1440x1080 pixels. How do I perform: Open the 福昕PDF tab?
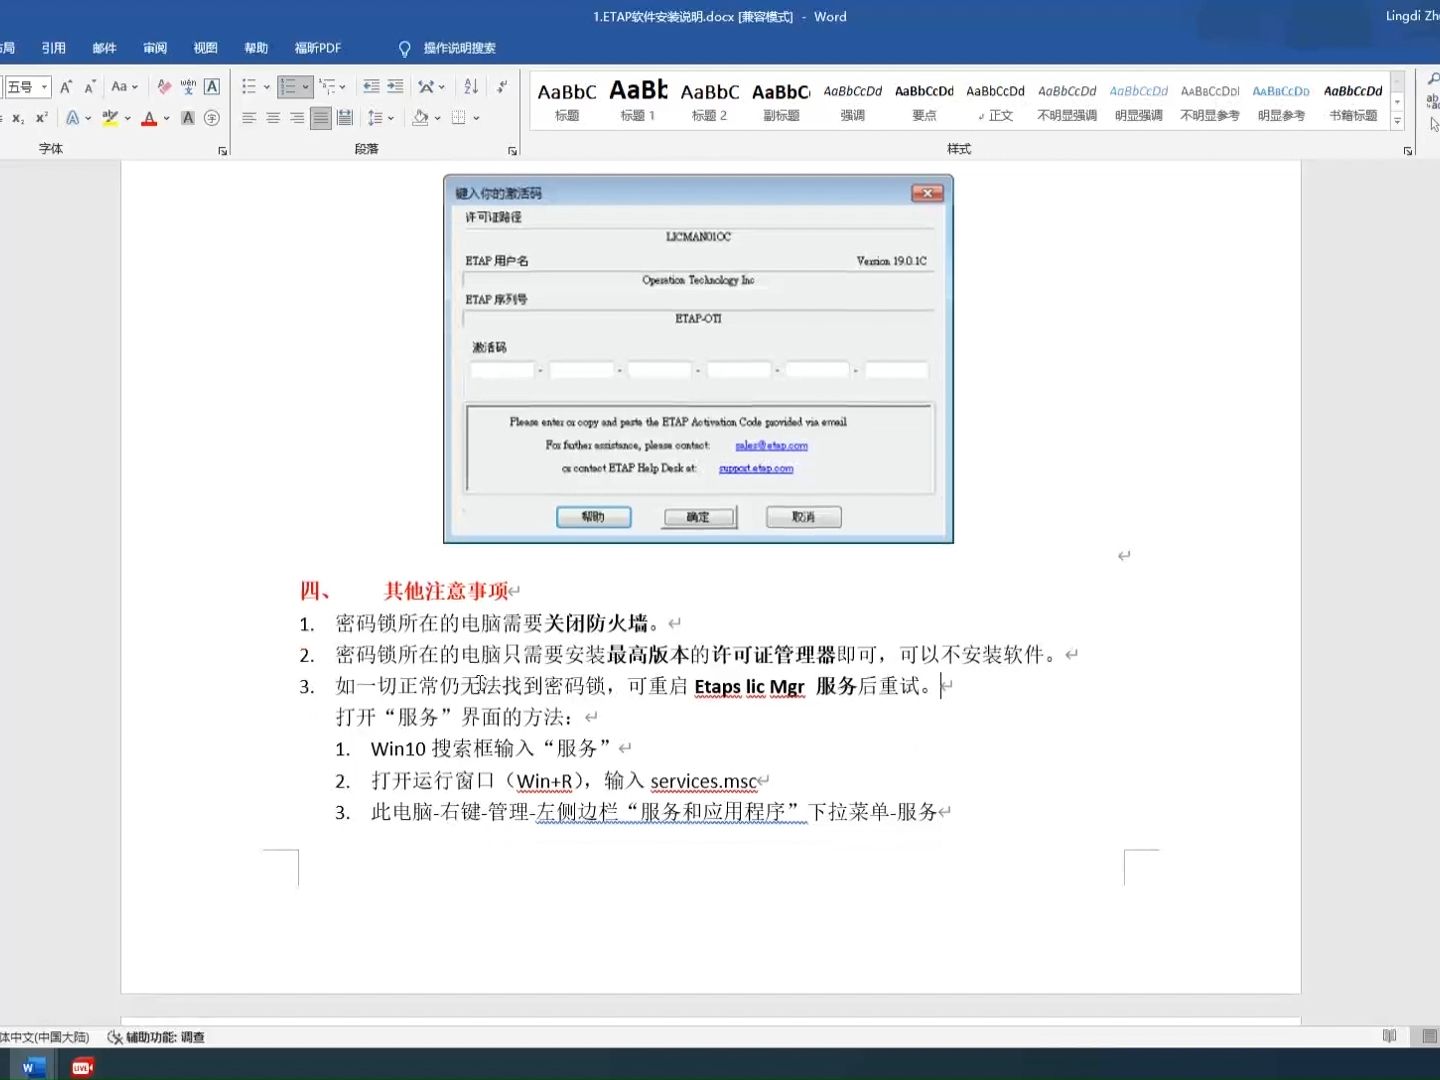tap(318, 48)
